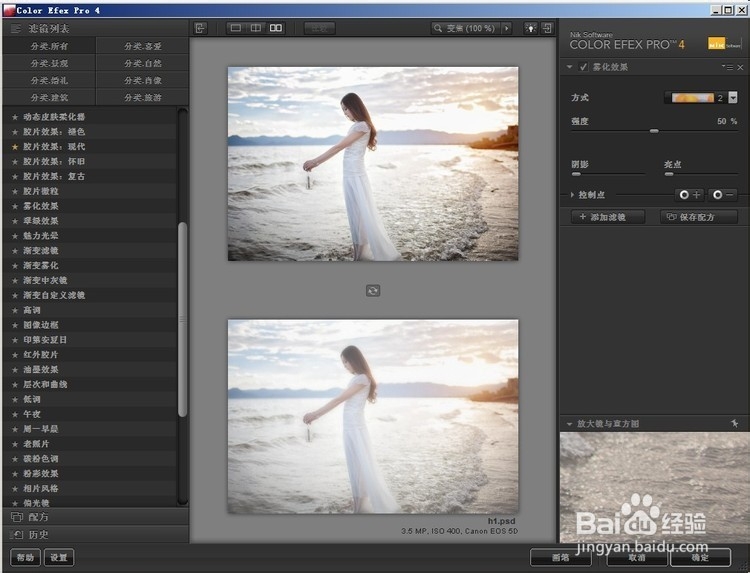Toggle favorite star for 老照片
Screen dimensions: 750x573
tap(15, 443)
